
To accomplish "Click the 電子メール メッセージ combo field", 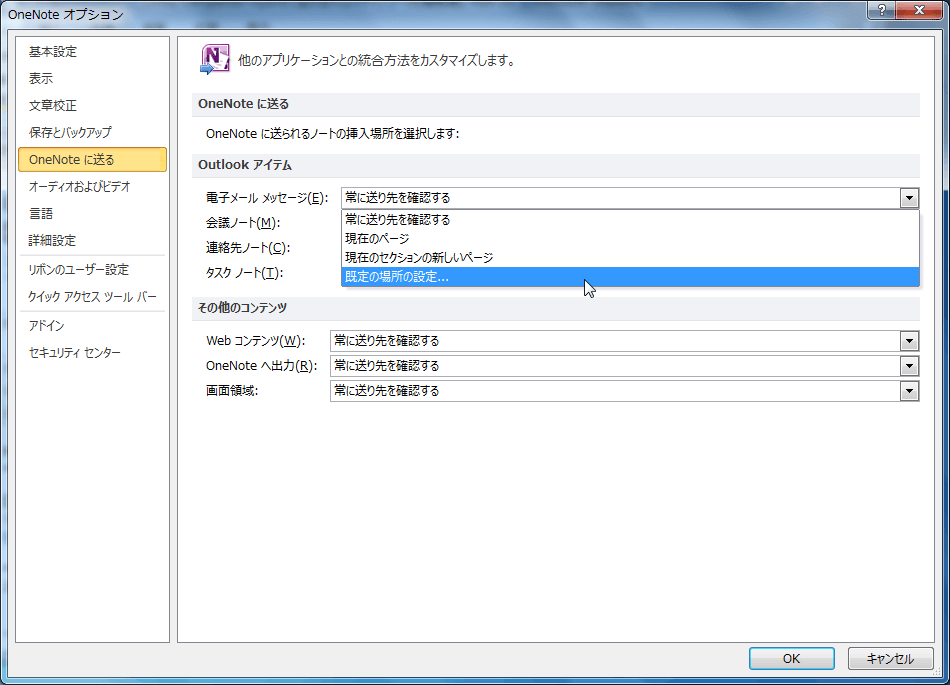I will (x=630, y=198).
